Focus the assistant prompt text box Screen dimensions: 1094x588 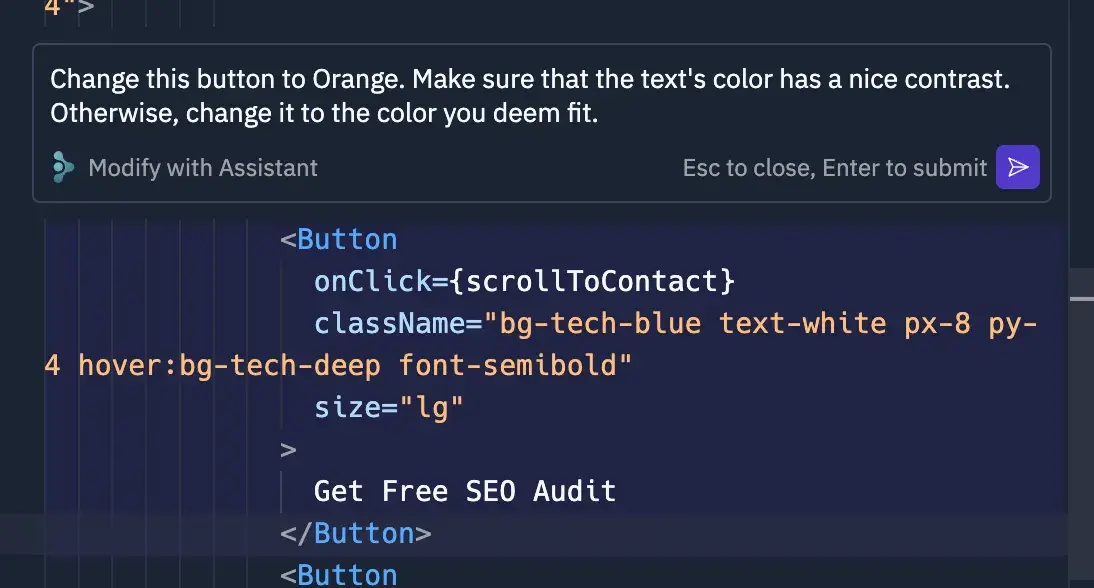[x=540, y=96]
